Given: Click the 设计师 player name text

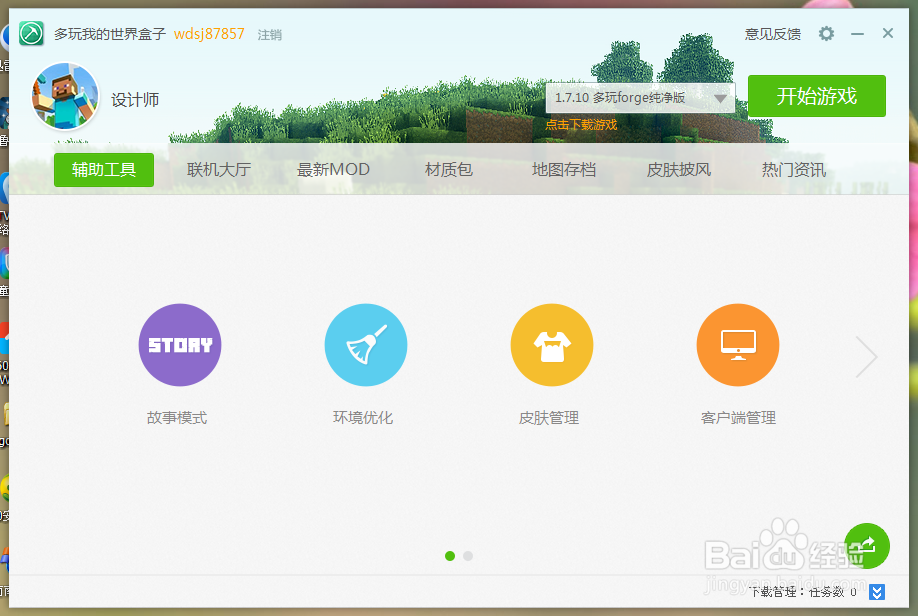Looking at the screenshot, I should [x=135, y=100].
